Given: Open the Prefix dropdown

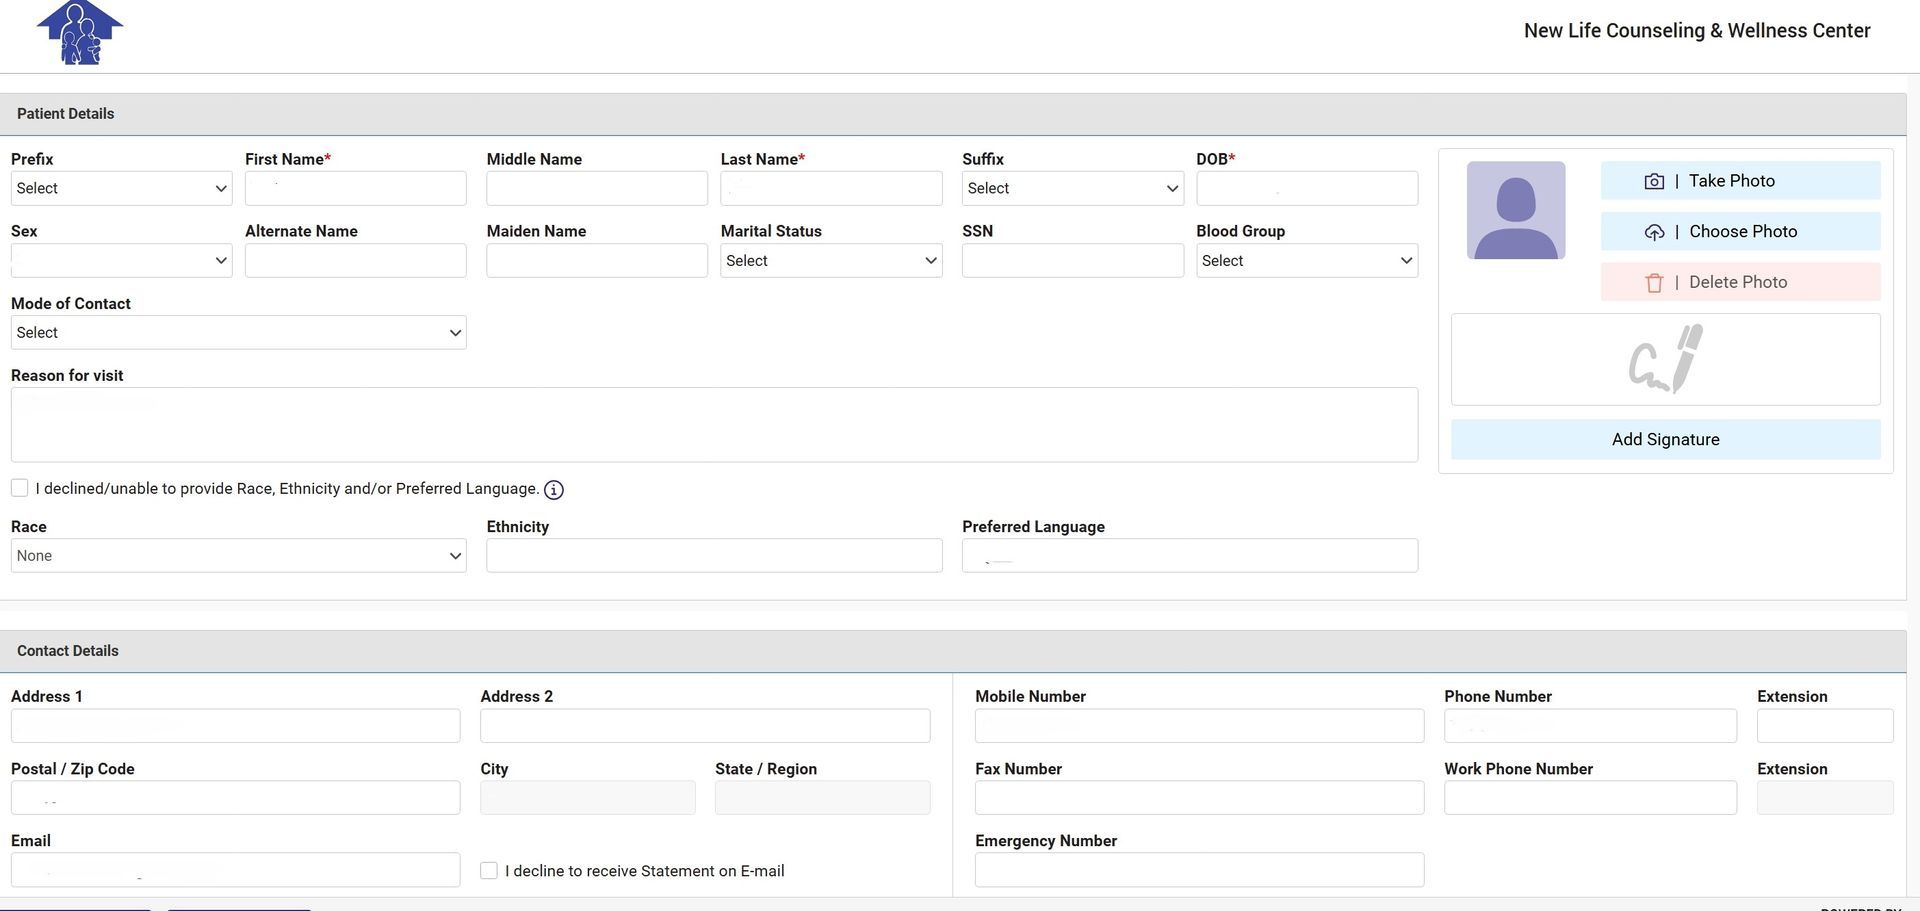Looking at the screenshot, I should pyautogui.click(x=121, y=189).
